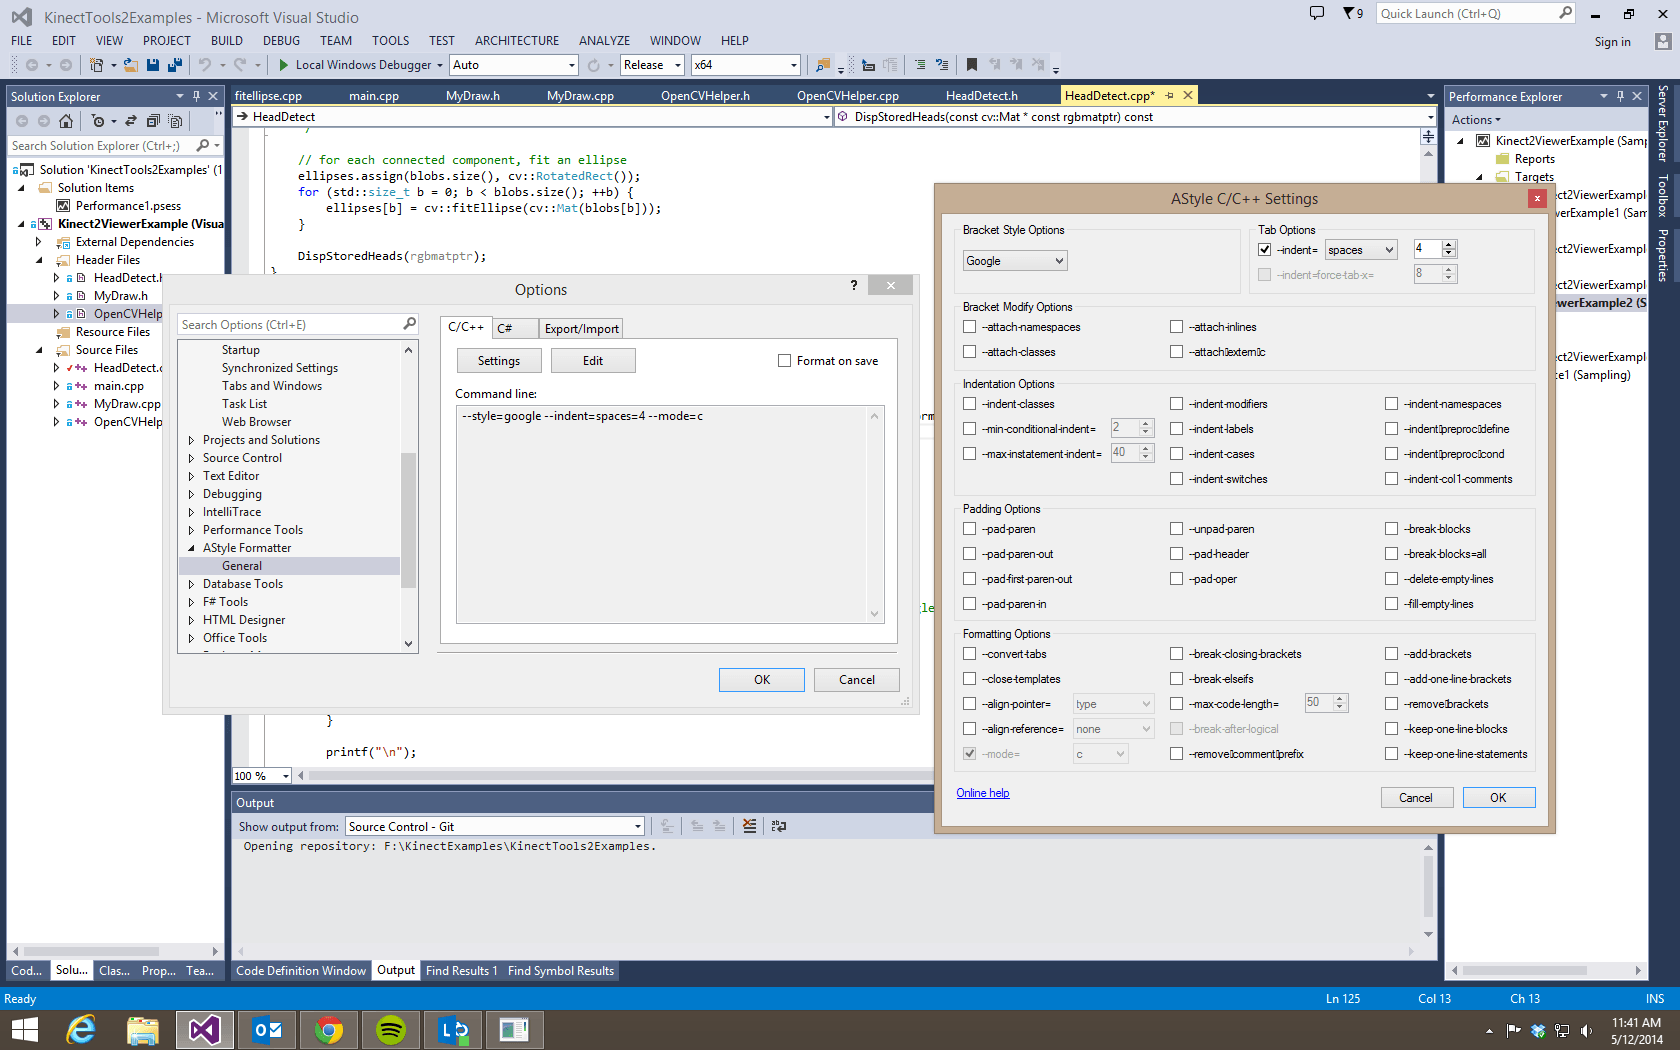This screenshot has width=1680, height=1050.
Task: Click the Uncomment Selection icon
Action: 942,65
